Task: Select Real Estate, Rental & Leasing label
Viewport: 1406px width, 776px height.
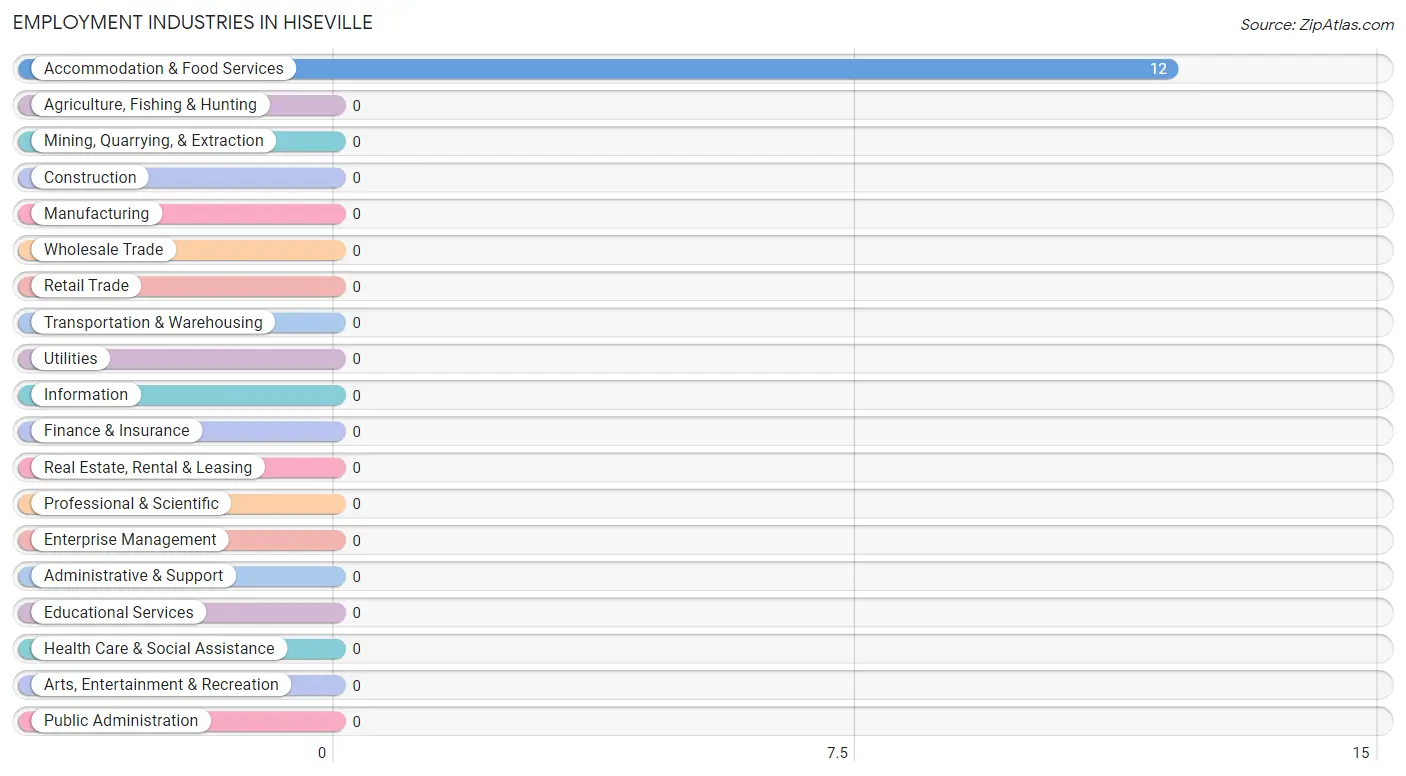Action: point(148,468)
